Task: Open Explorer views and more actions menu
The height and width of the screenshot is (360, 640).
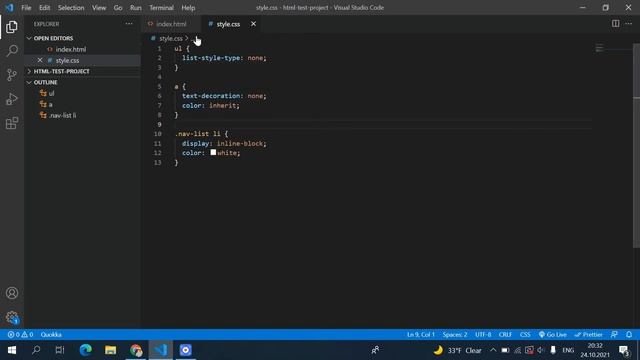Action: pos(129,24)
